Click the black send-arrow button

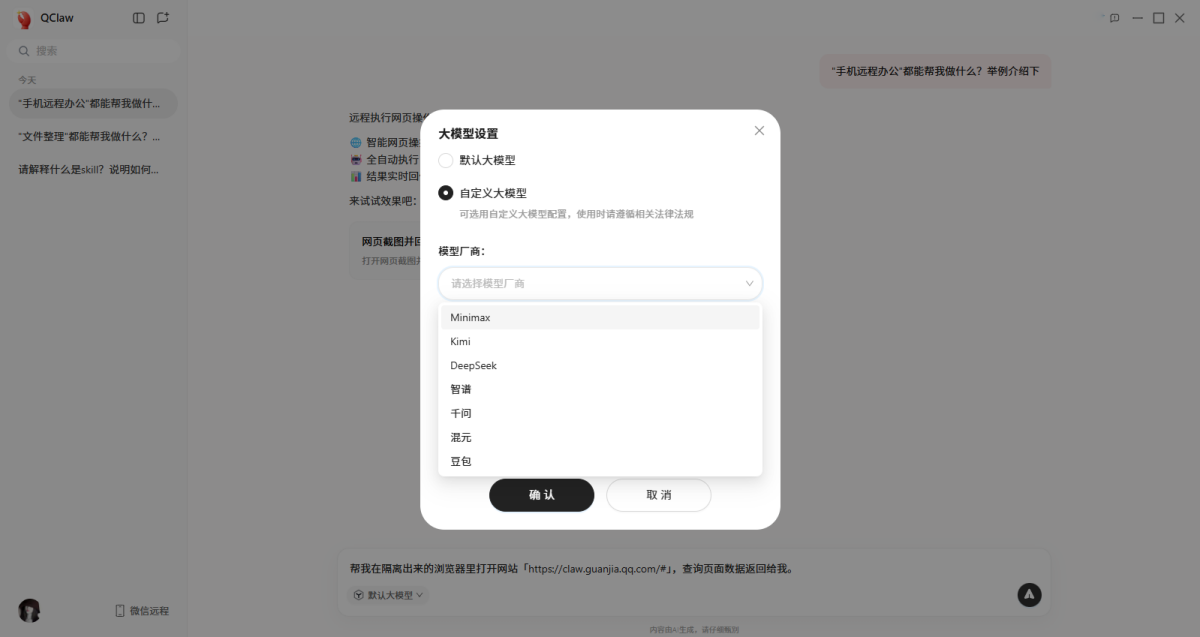(x=1029, y=595)
